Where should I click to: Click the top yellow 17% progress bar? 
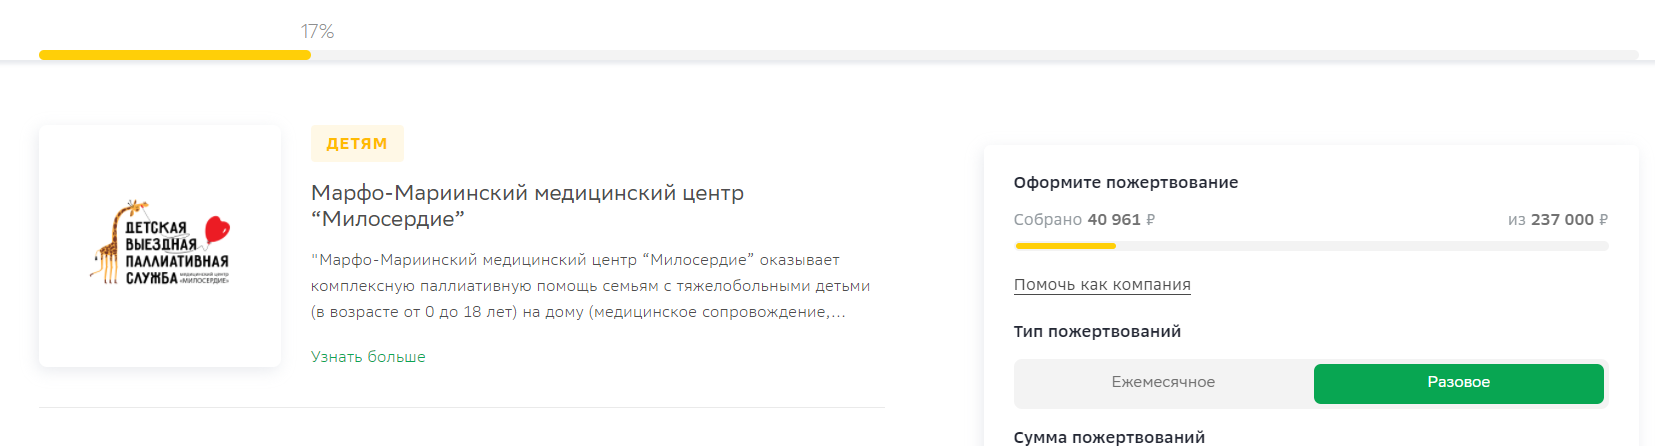point(838,55)
